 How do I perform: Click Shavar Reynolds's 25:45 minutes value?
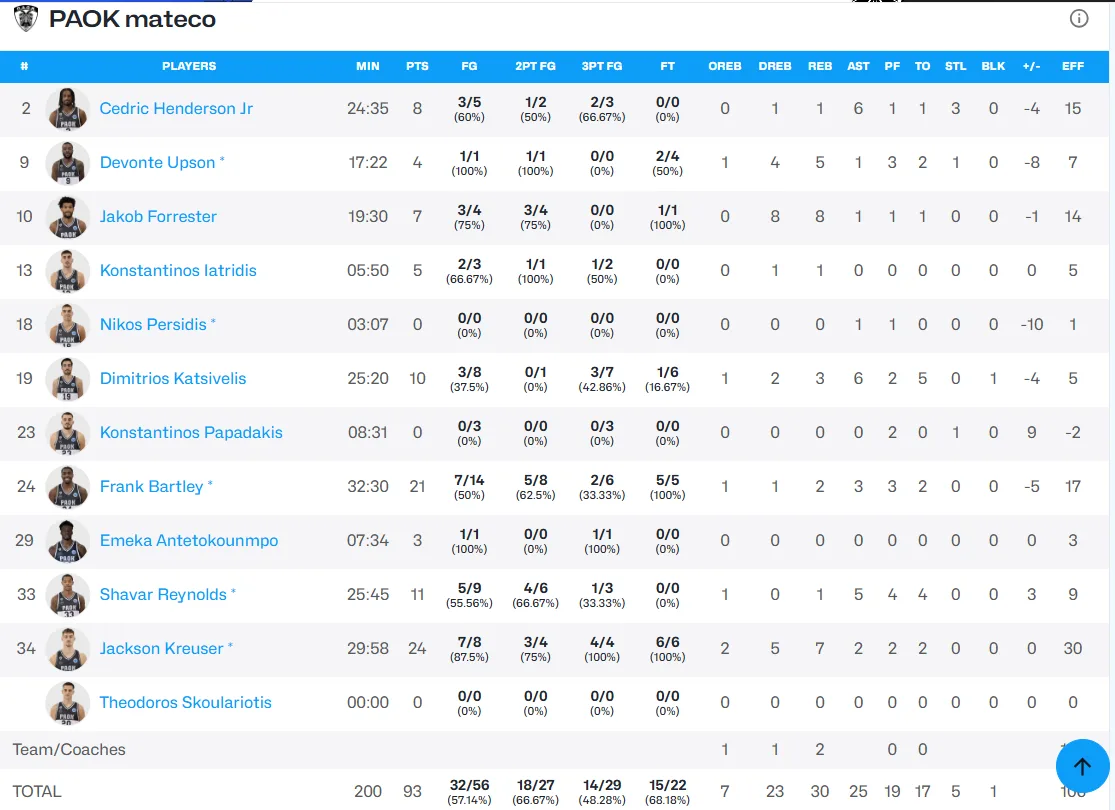[x=368, y=595]
